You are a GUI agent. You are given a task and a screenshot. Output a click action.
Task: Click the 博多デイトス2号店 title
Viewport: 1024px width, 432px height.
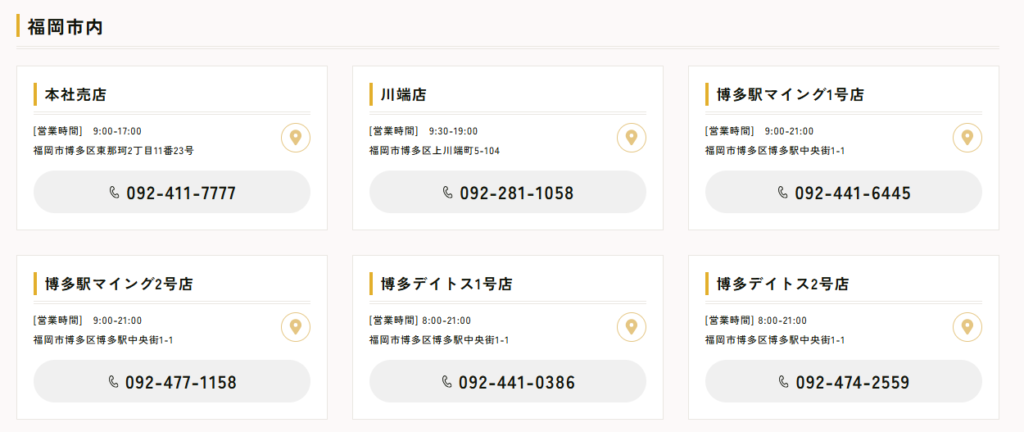(782, 284)
